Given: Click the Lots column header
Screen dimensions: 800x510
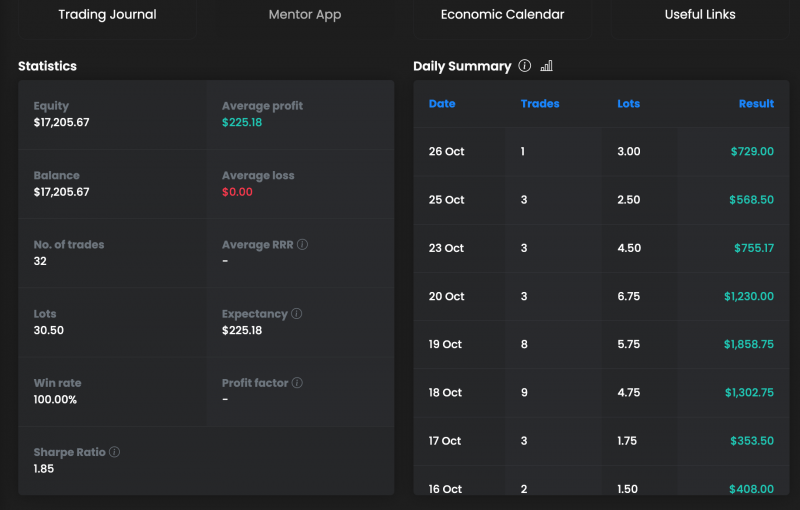Looking at the screenshot, I should 629,104.
